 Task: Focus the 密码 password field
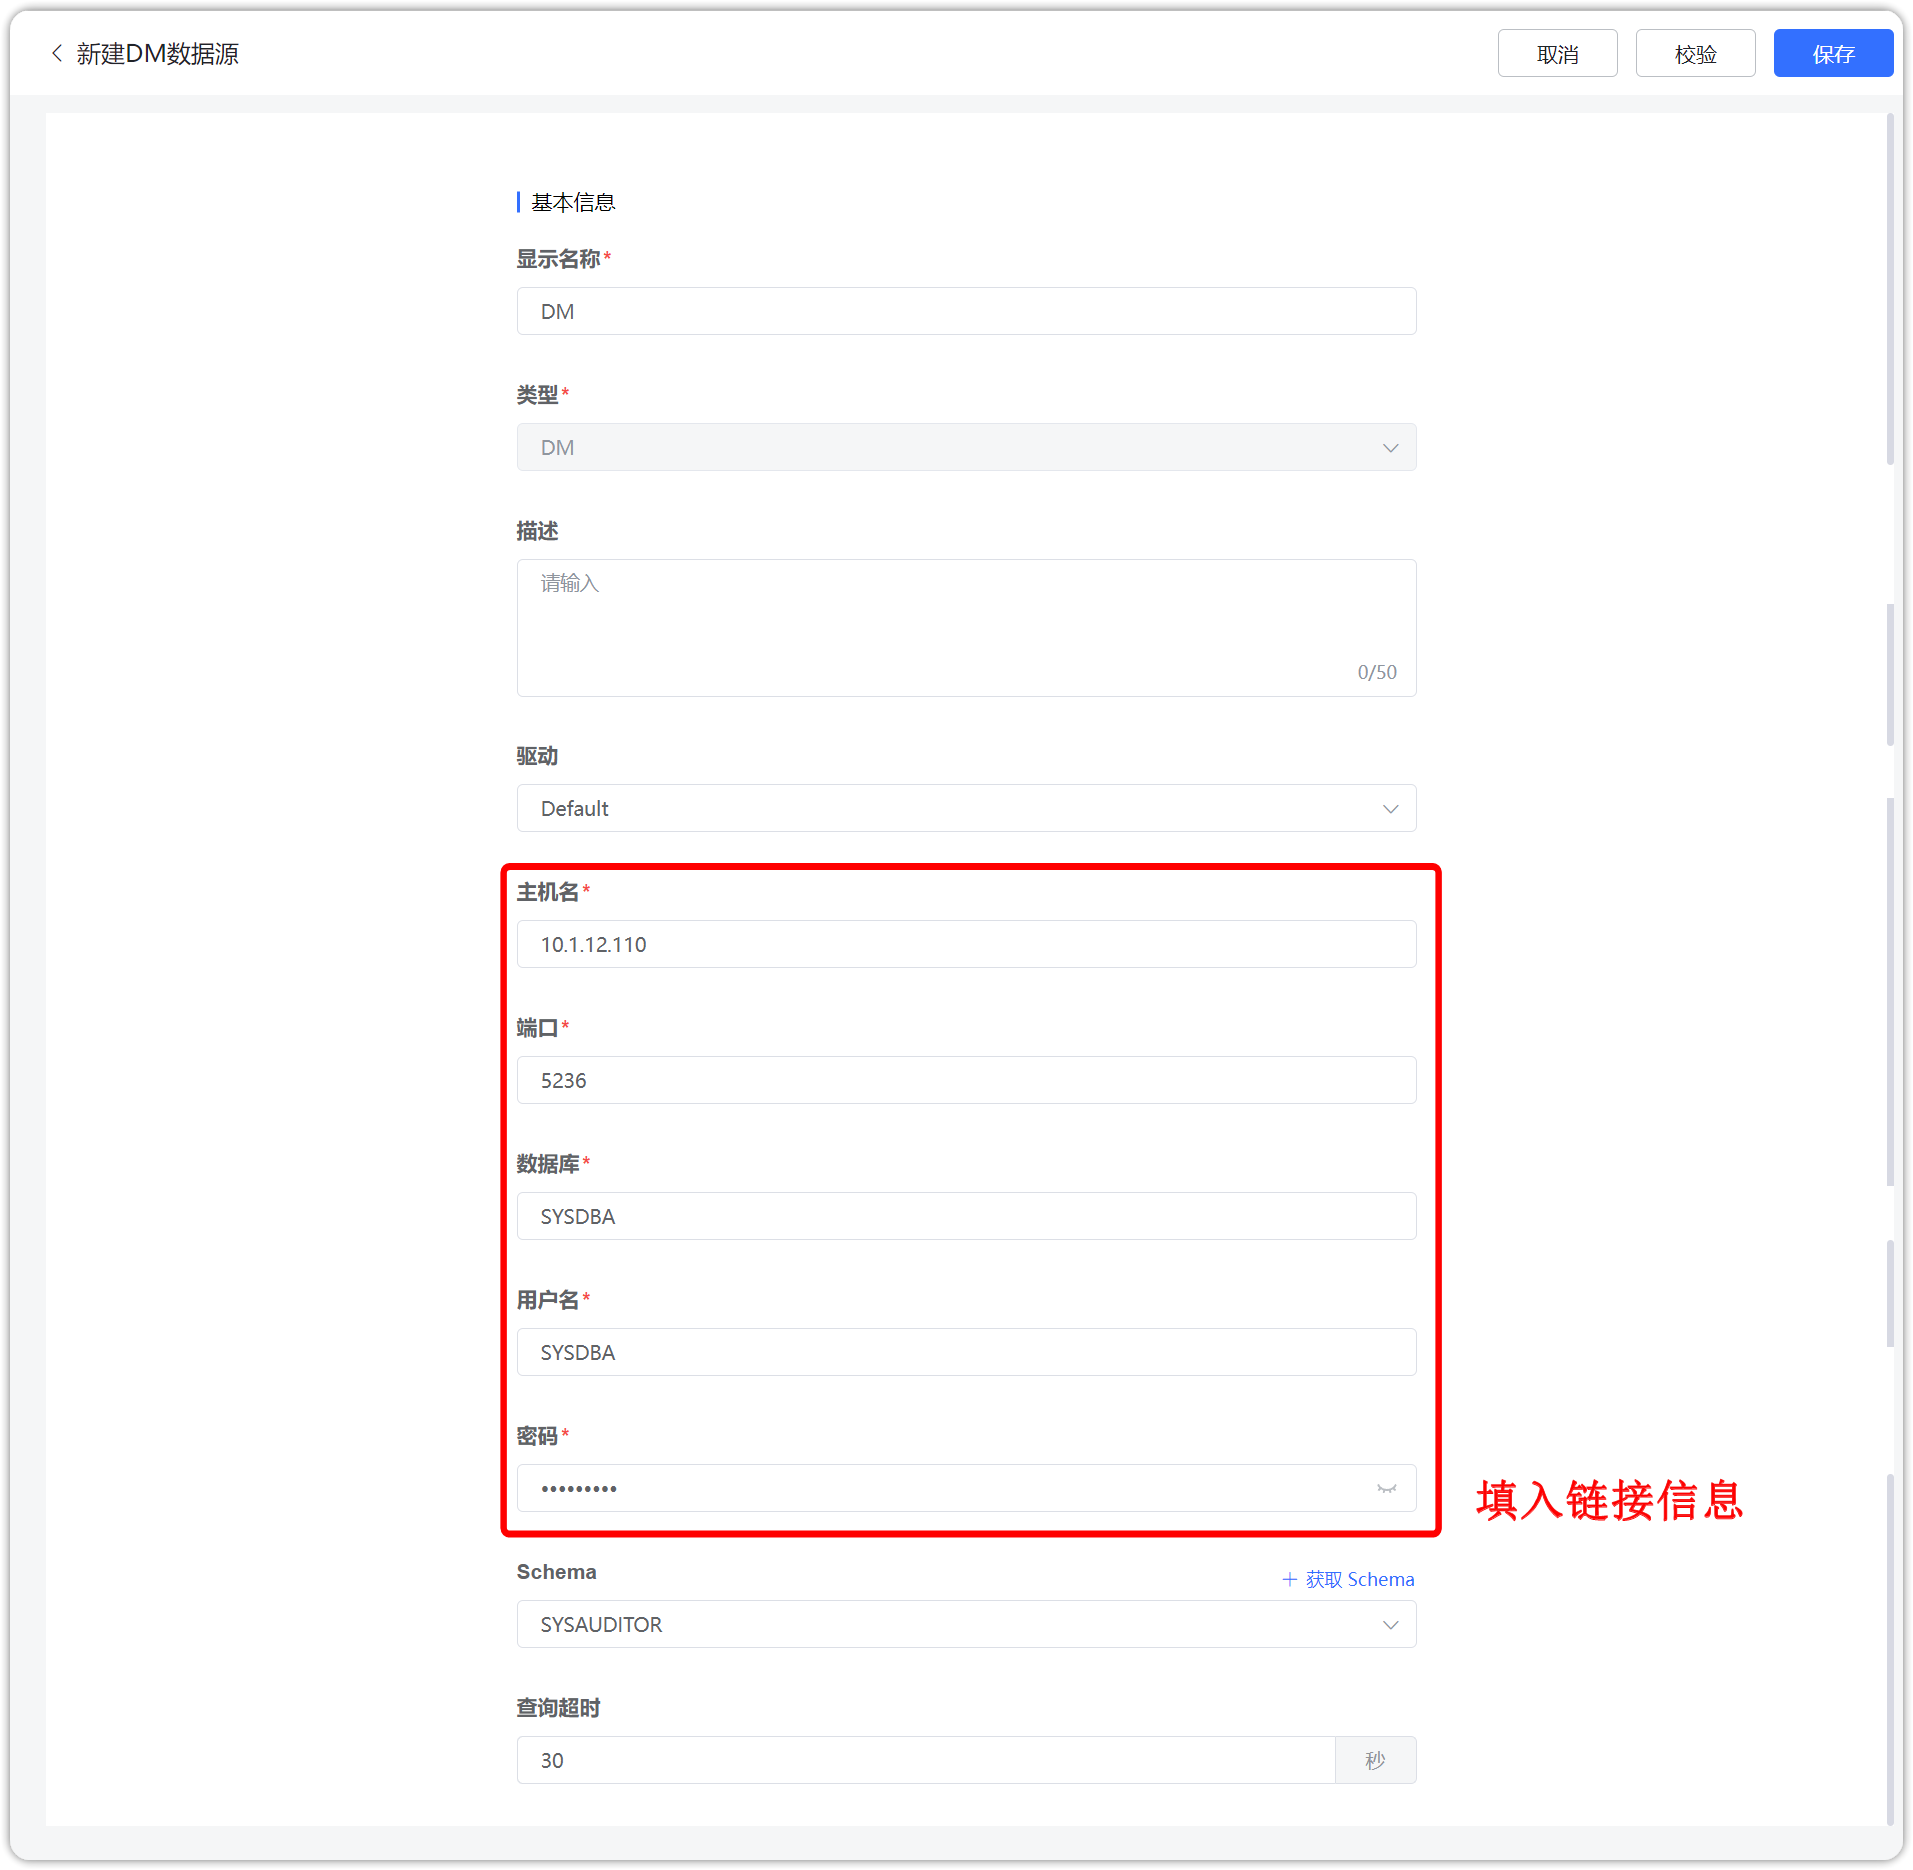pos(966,1488)
